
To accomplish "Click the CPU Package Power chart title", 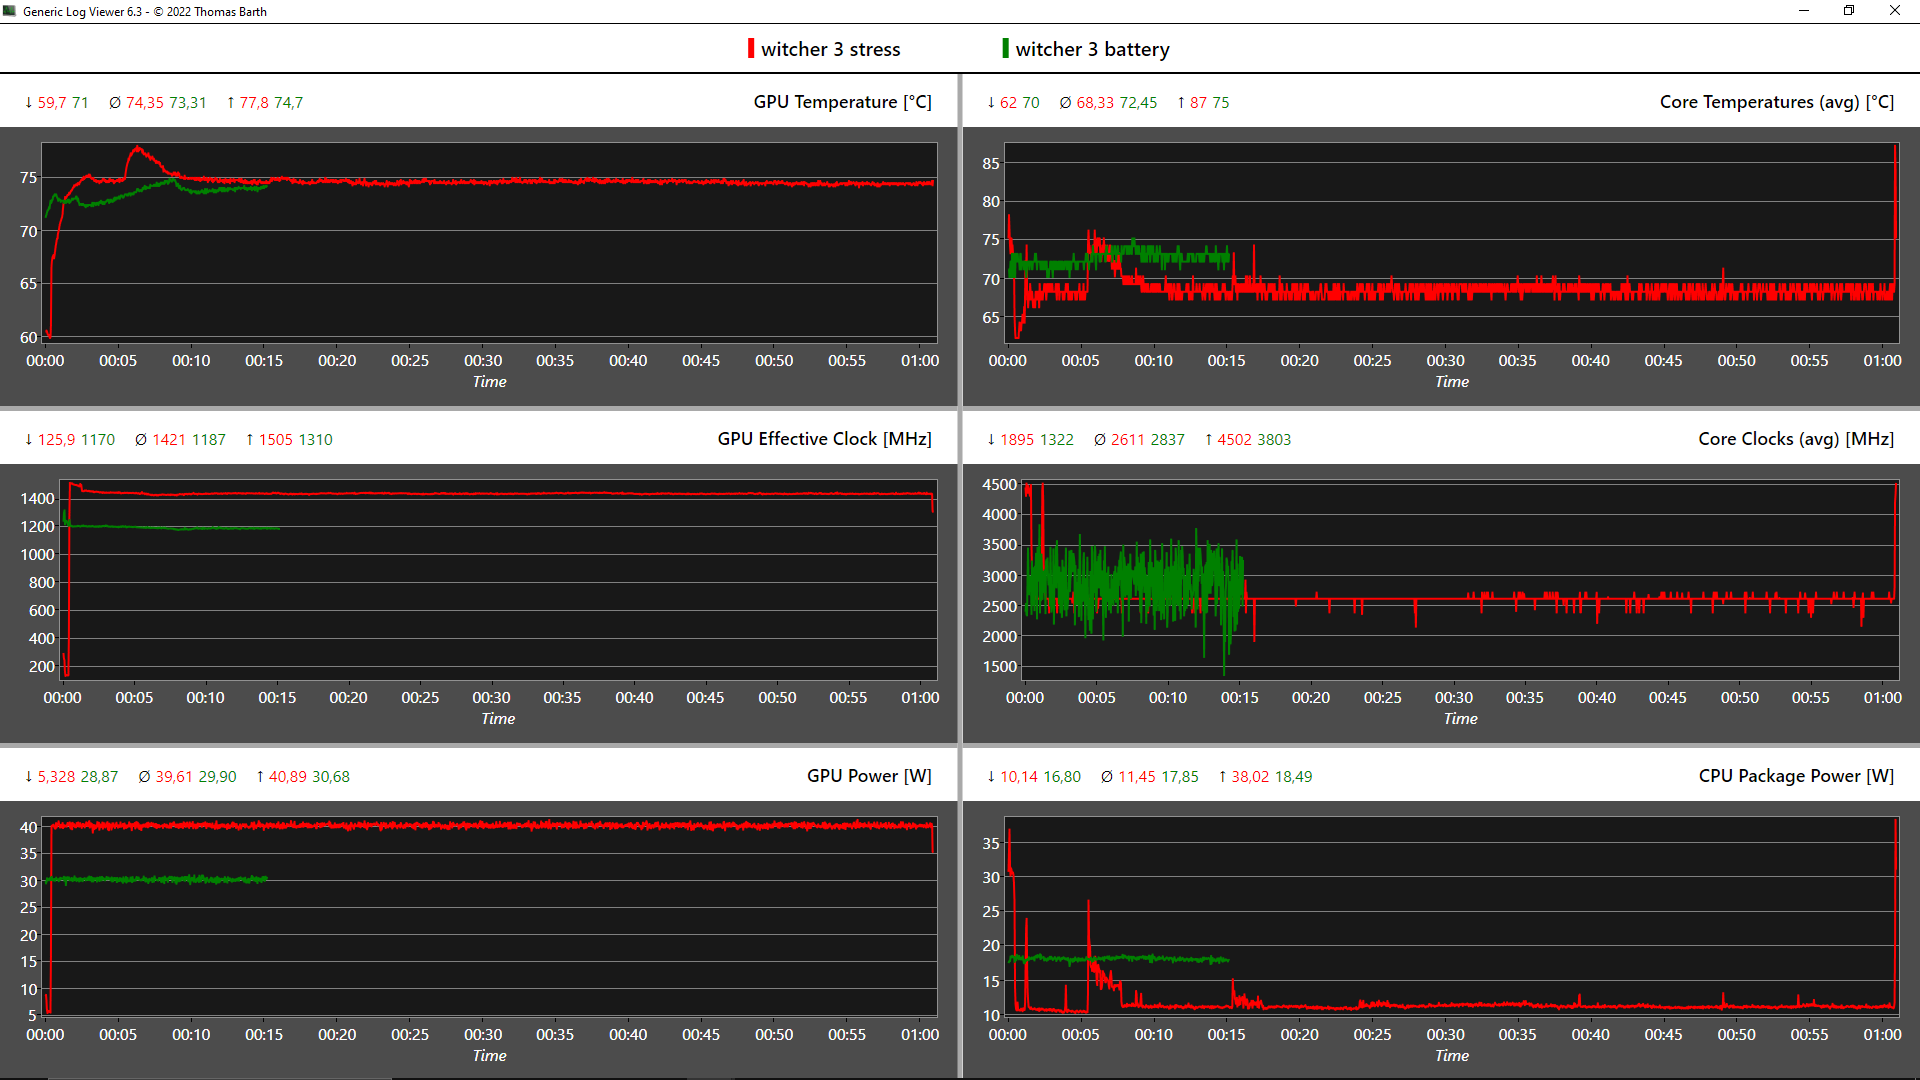I will point(1795,776).
